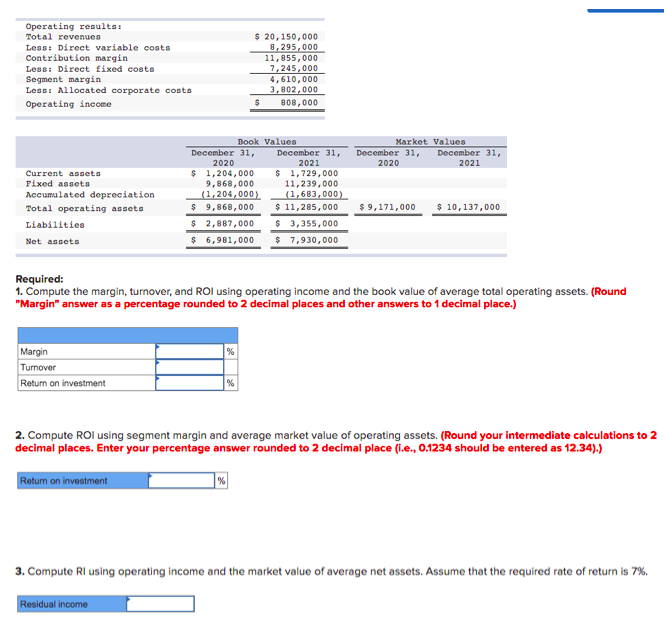Select the part 1 Return on investment input
664x628 pixels.
tap(189, 383)
